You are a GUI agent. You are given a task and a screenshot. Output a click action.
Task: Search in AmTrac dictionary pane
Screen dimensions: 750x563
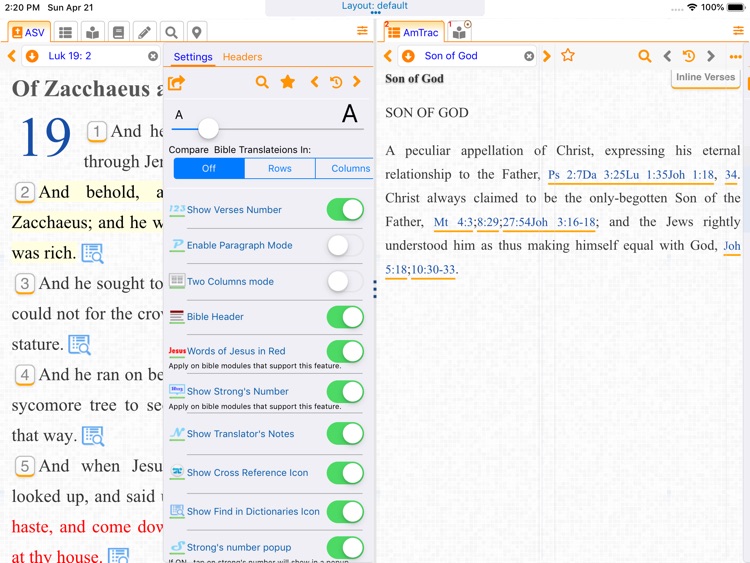[x=645, y=56]
